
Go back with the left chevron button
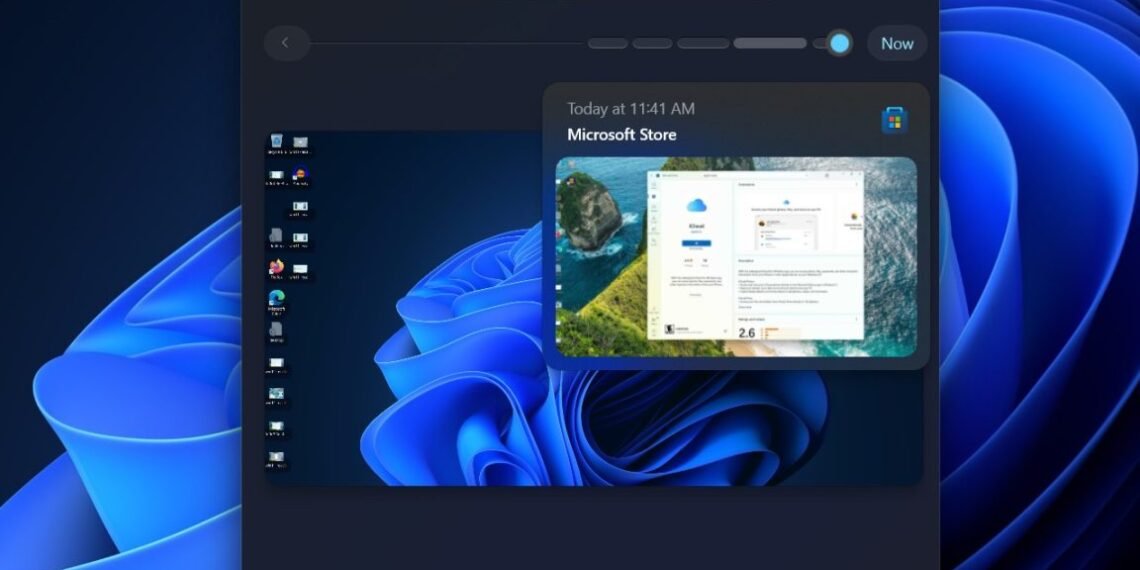pos(286,43)
